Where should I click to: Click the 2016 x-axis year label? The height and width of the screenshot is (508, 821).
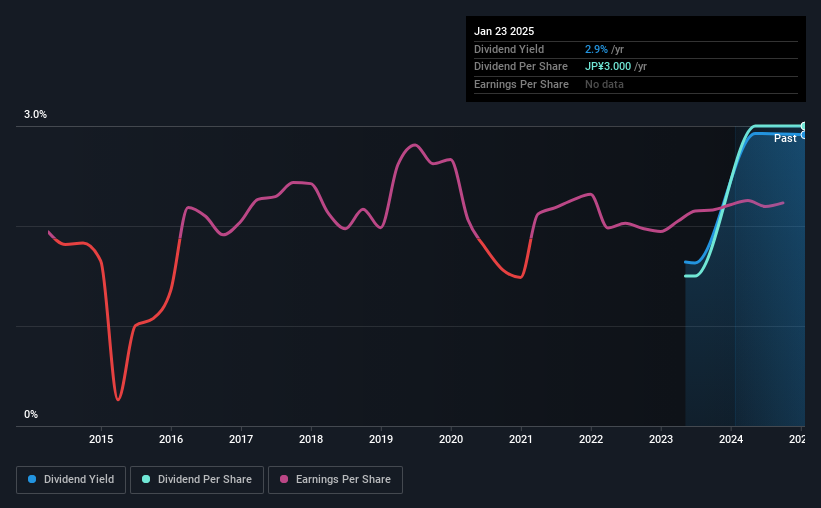171,439
